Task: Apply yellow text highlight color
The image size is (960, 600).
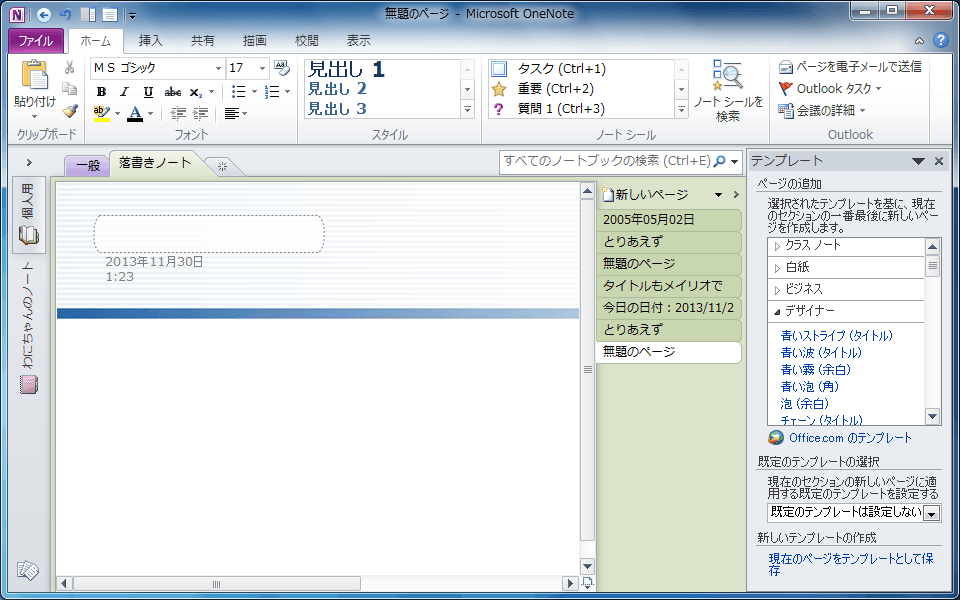Action: pos(102,113)
